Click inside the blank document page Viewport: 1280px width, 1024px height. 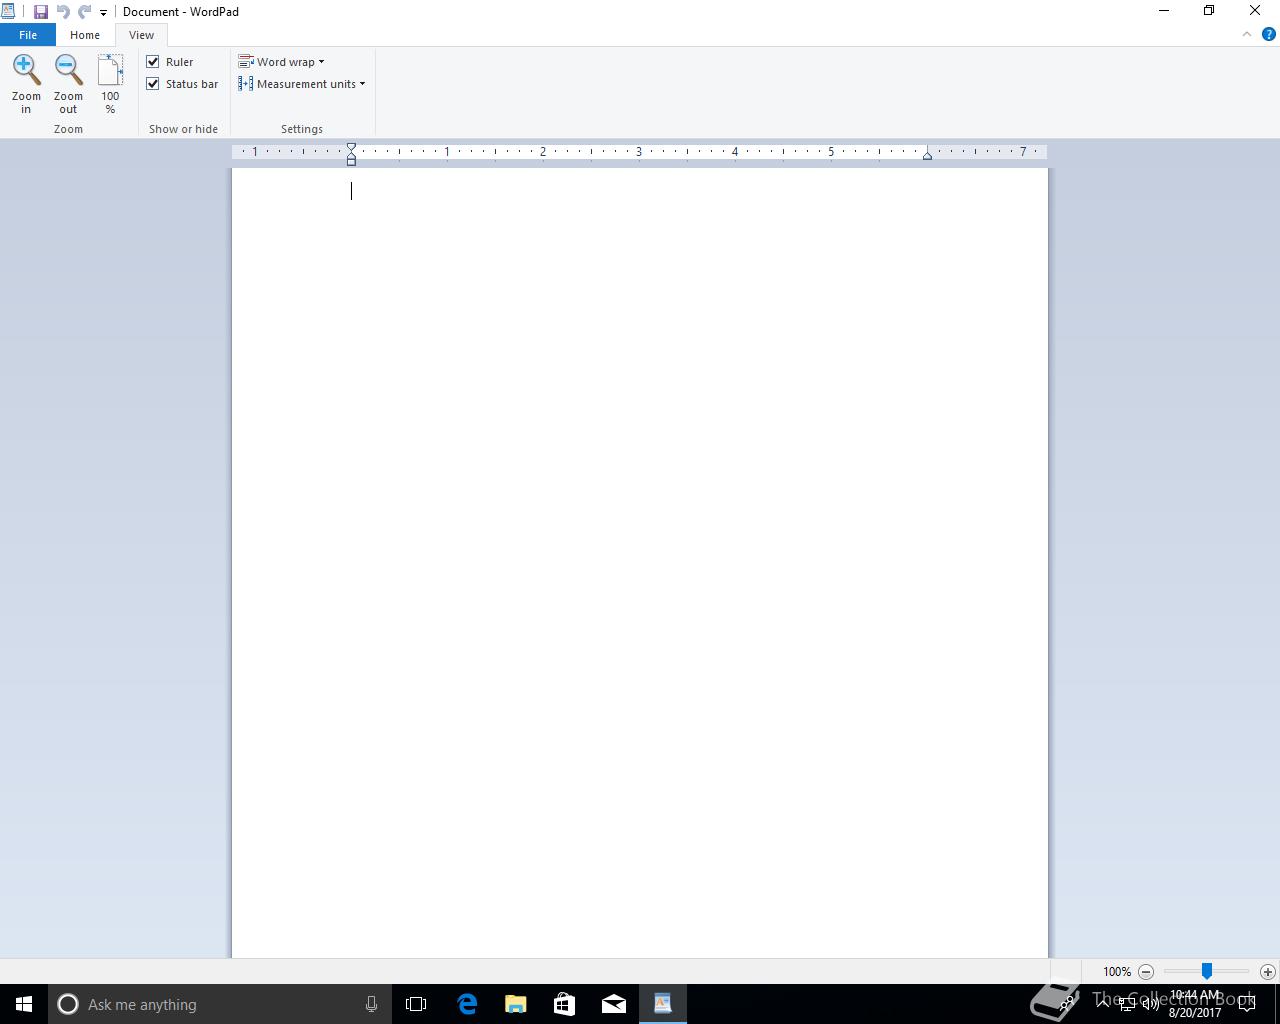pyautogui.click(x=640, y=563)
